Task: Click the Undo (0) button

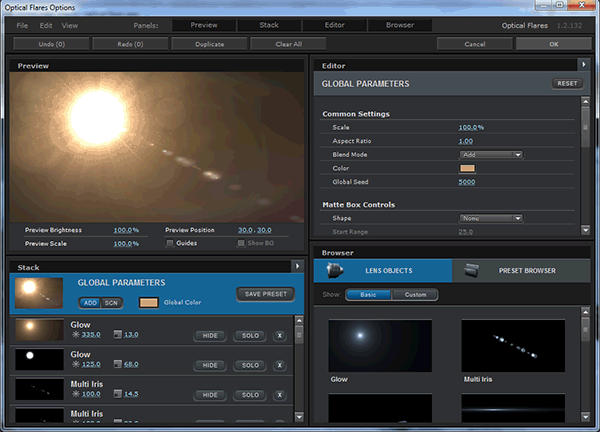Action: [x=51, y=44]
